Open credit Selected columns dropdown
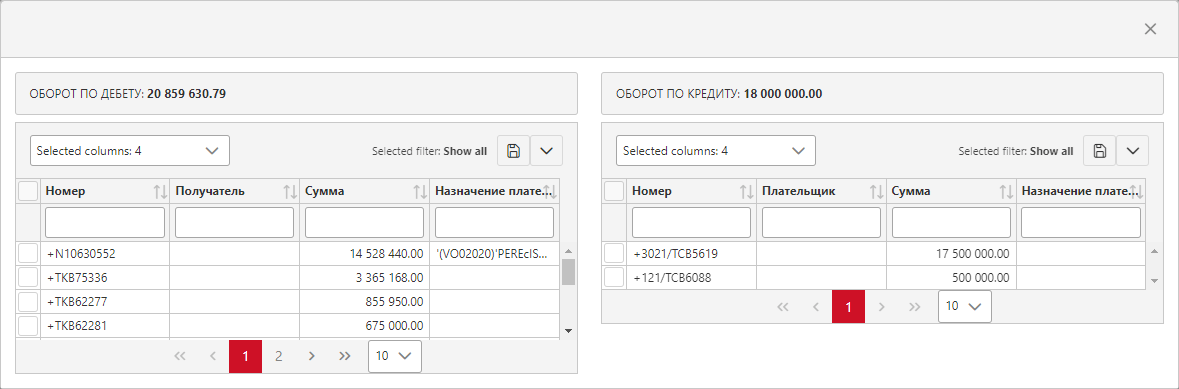1179x389 pixels. tap(716, 150)
